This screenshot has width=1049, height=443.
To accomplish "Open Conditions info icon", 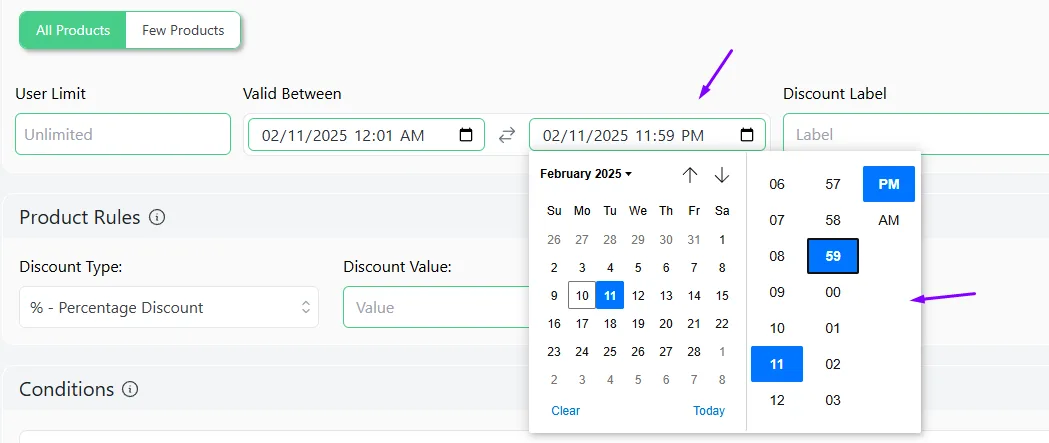I will point(130,389).
